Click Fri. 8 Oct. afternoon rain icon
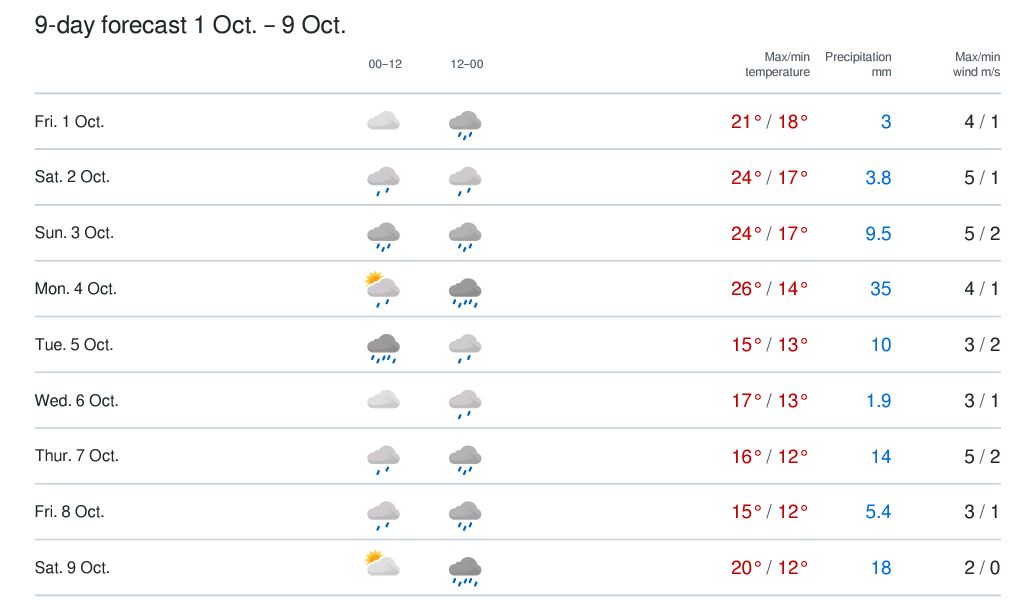The height and width of the screenshot is (600, 1019). click(465, 516)
